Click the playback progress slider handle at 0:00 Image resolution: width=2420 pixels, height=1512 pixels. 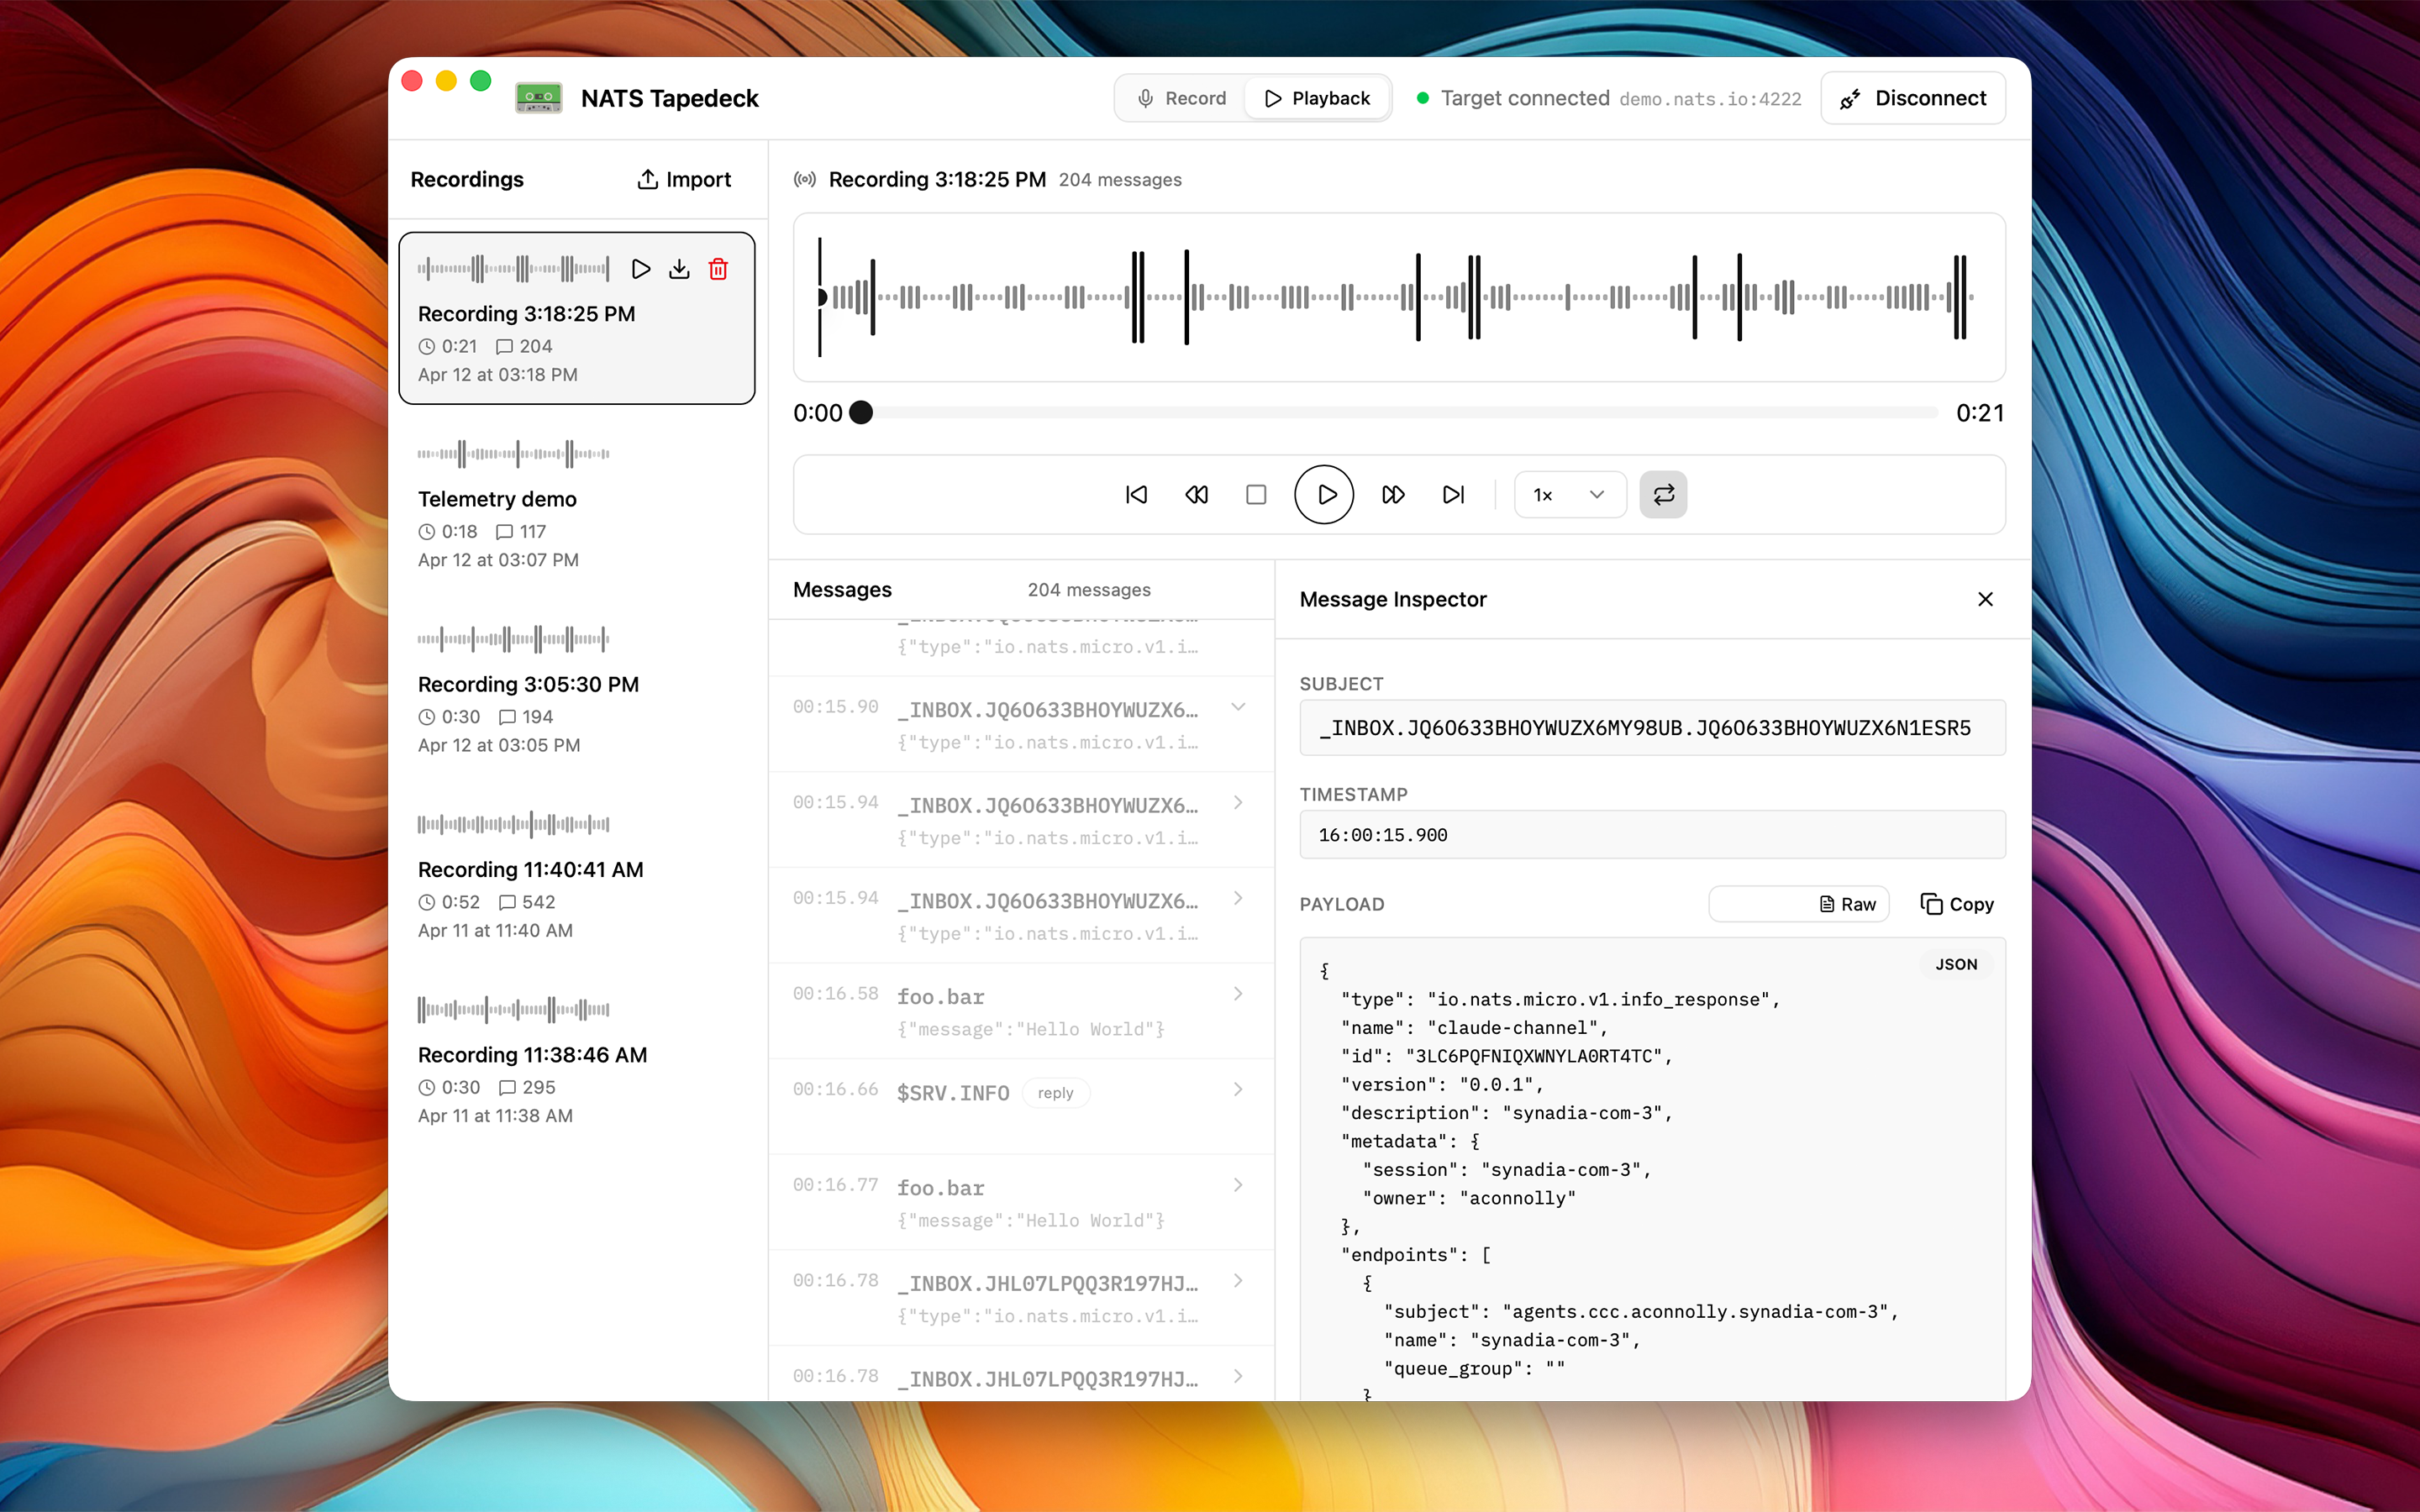tap(862, 412)
